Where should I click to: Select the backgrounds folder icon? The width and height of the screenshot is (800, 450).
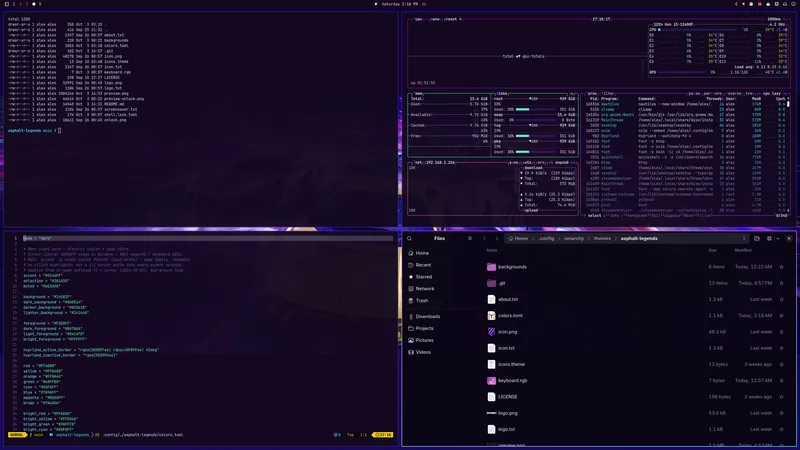click(x=491, y=267)
